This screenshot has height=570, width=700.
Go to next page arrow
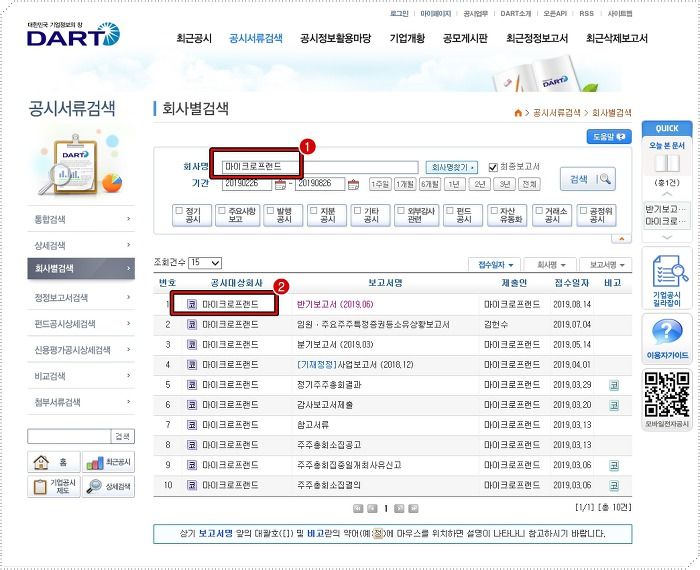click(400, 508)
